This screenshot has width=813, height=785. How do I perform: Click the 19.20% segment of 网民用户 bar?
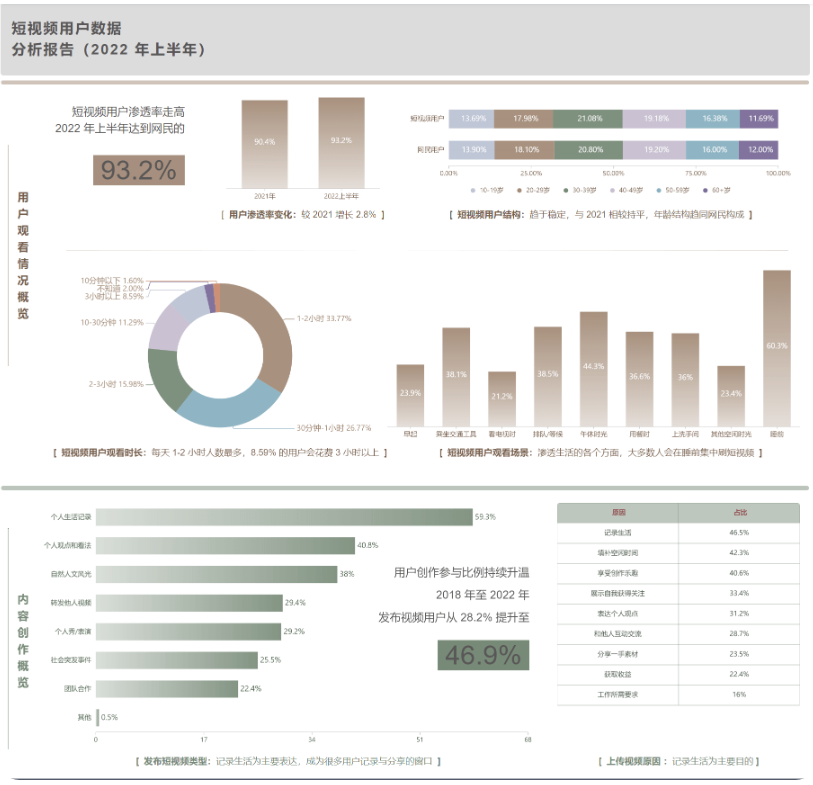(654, 150)
